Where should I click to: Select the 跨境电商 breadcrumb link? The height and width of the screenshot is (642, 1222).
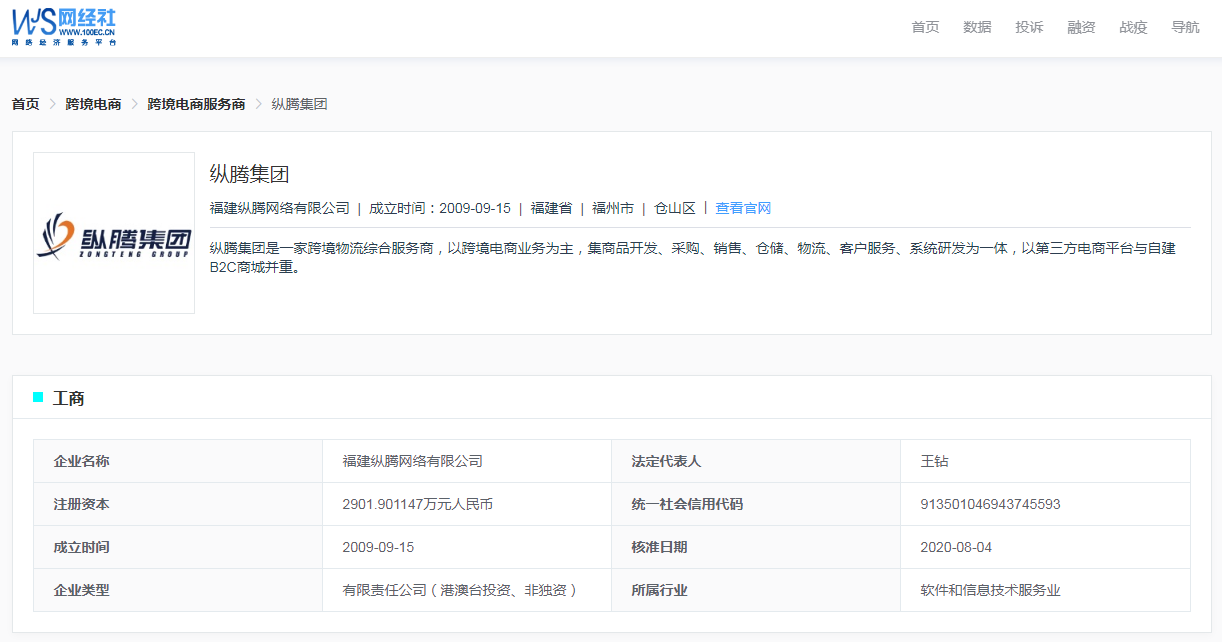[93, 104]
